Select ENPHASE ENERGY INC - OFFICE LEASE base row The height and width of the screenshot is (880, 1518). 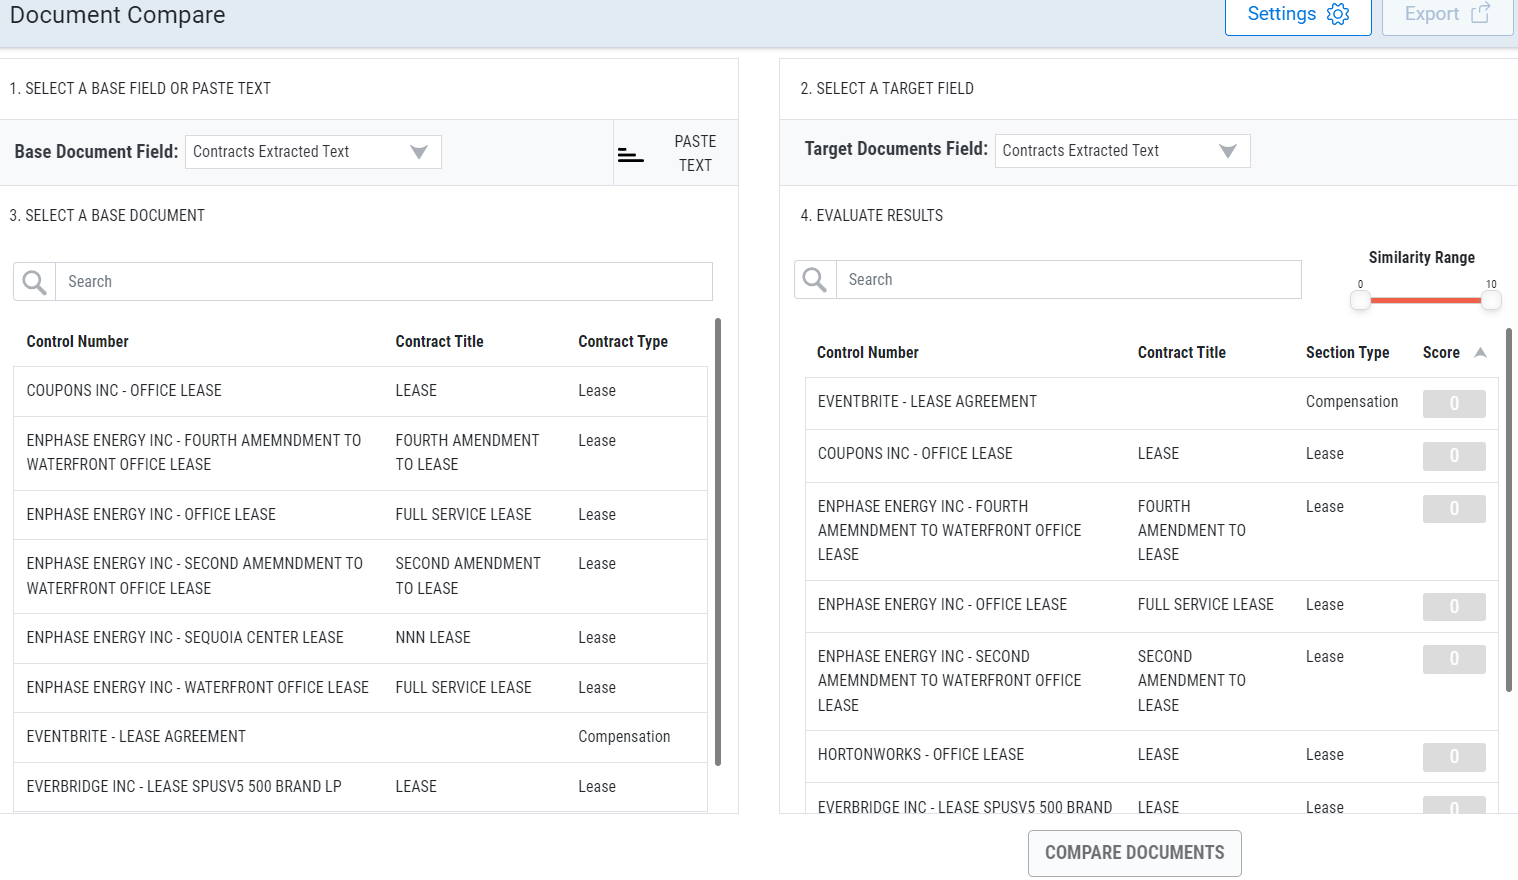(x=360, y=515)
